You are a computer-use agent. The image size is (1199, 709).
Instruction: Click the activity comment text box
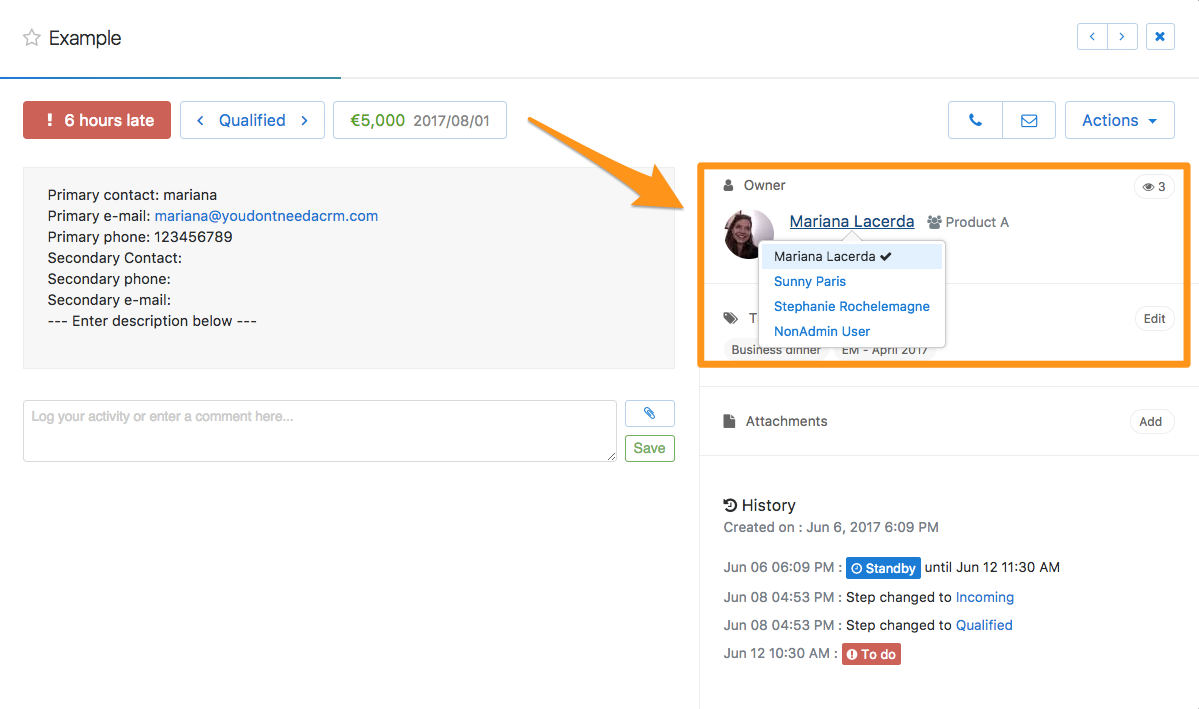[x=319, y=431]
